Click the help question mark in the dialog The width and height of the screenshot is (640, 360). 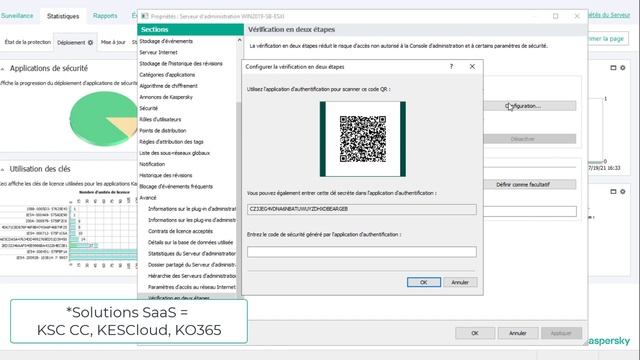pyautogui.click(x=451, y=67)
